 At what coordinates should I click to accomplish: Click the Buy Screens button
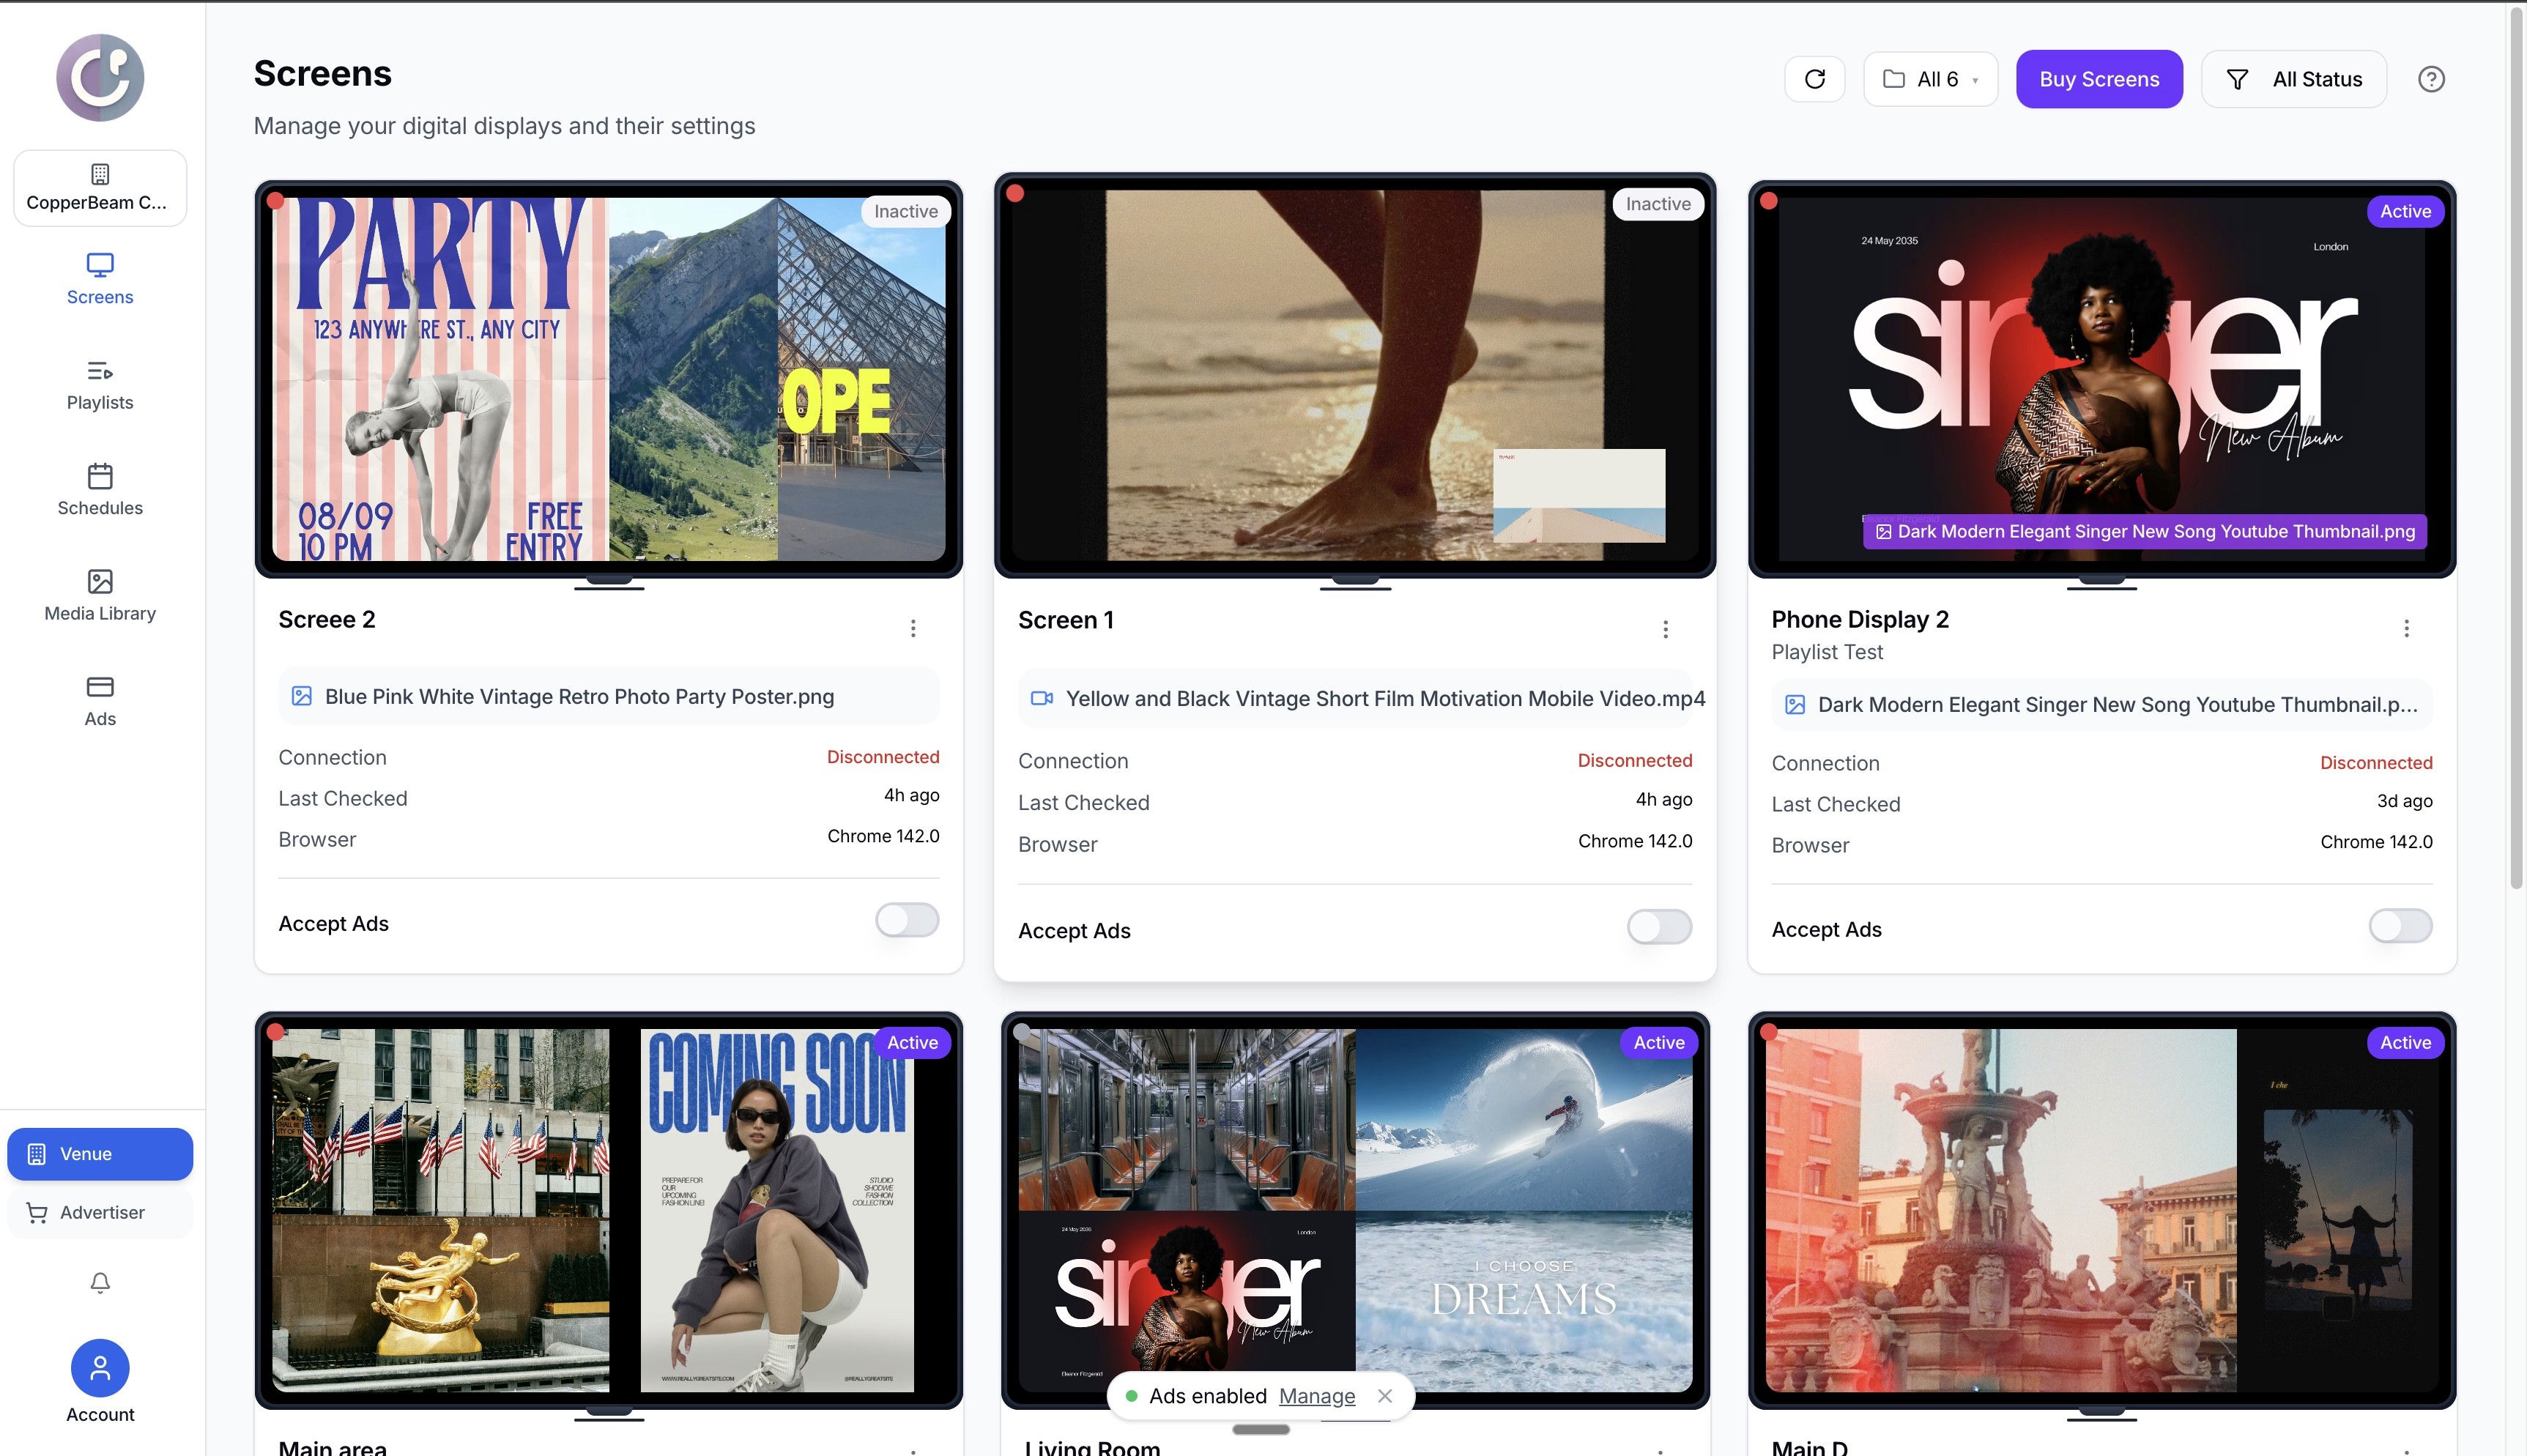tap(2099, 79)
